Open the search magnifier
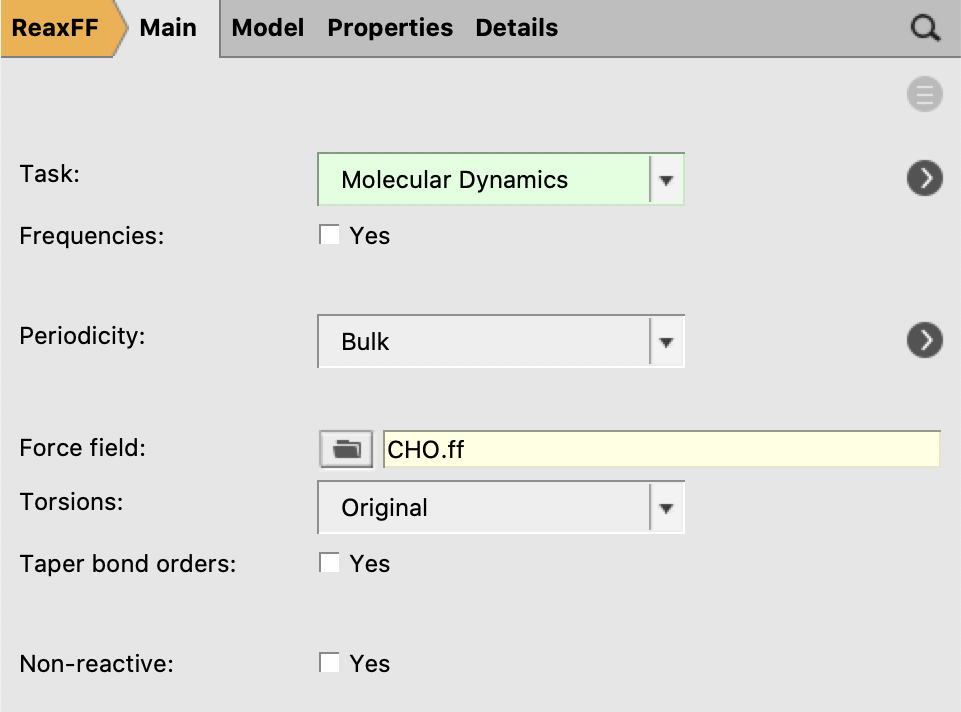 (924, 27)
